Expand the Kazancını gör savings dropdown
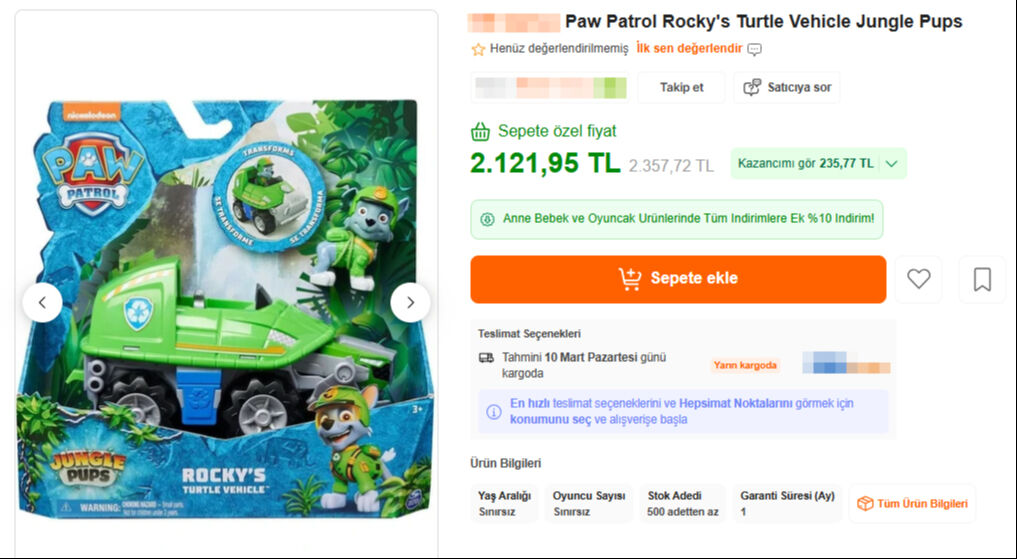The height and width of the screenshot is (559, 1017). (891, 163)
